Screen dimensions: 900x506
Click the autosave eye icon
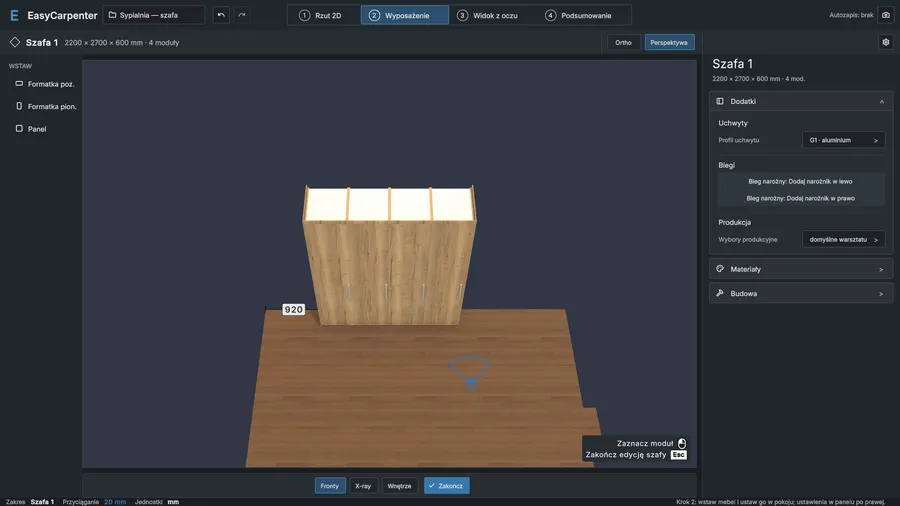[x=886, y=15]
